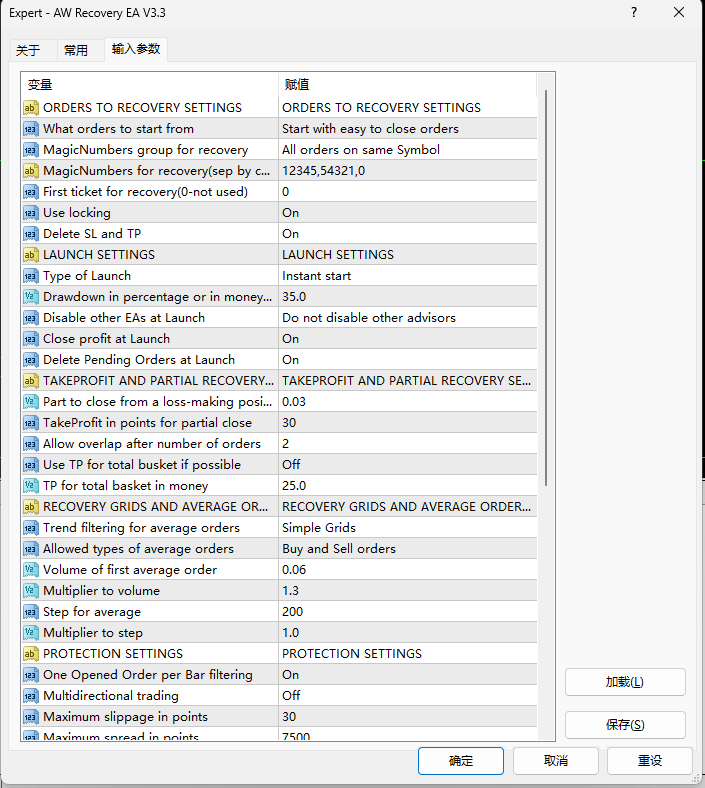Click the icon beside TP for total basket in money
The height and width of the screenshot is (788, 705).
[x=31, y=485]
